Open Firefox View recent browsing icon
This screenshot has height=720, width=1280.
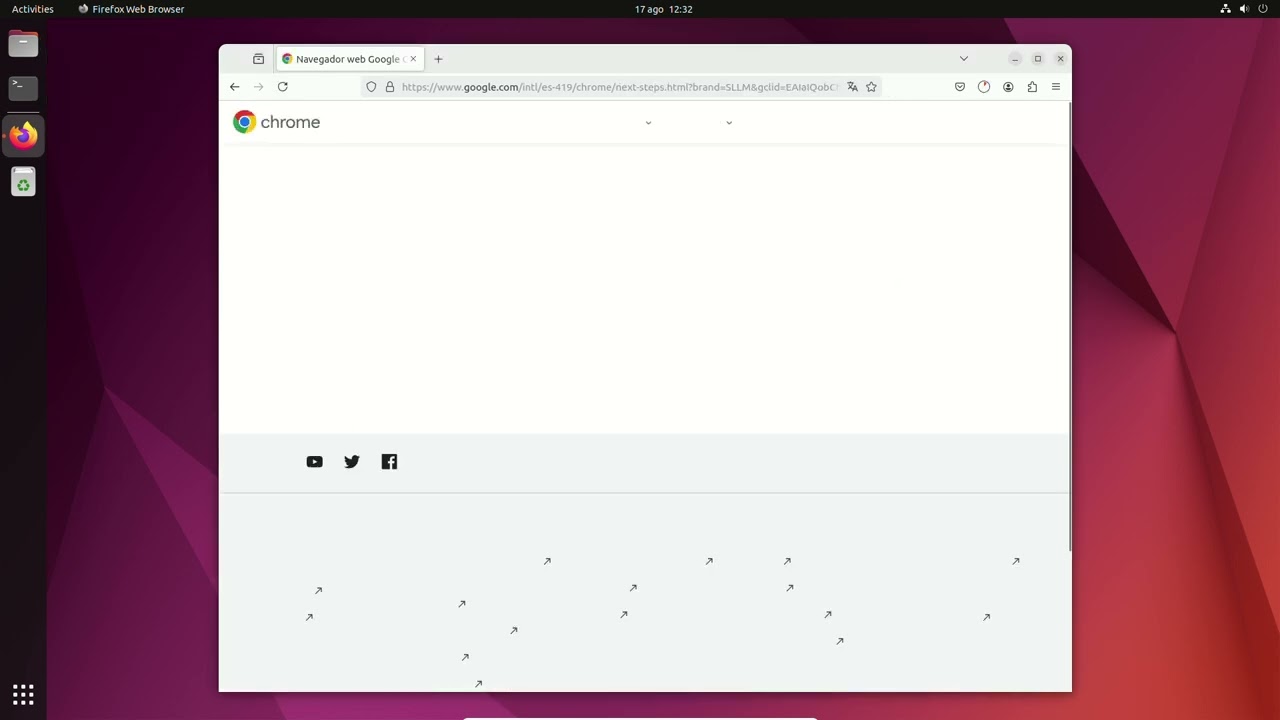(x=258, y=59)
